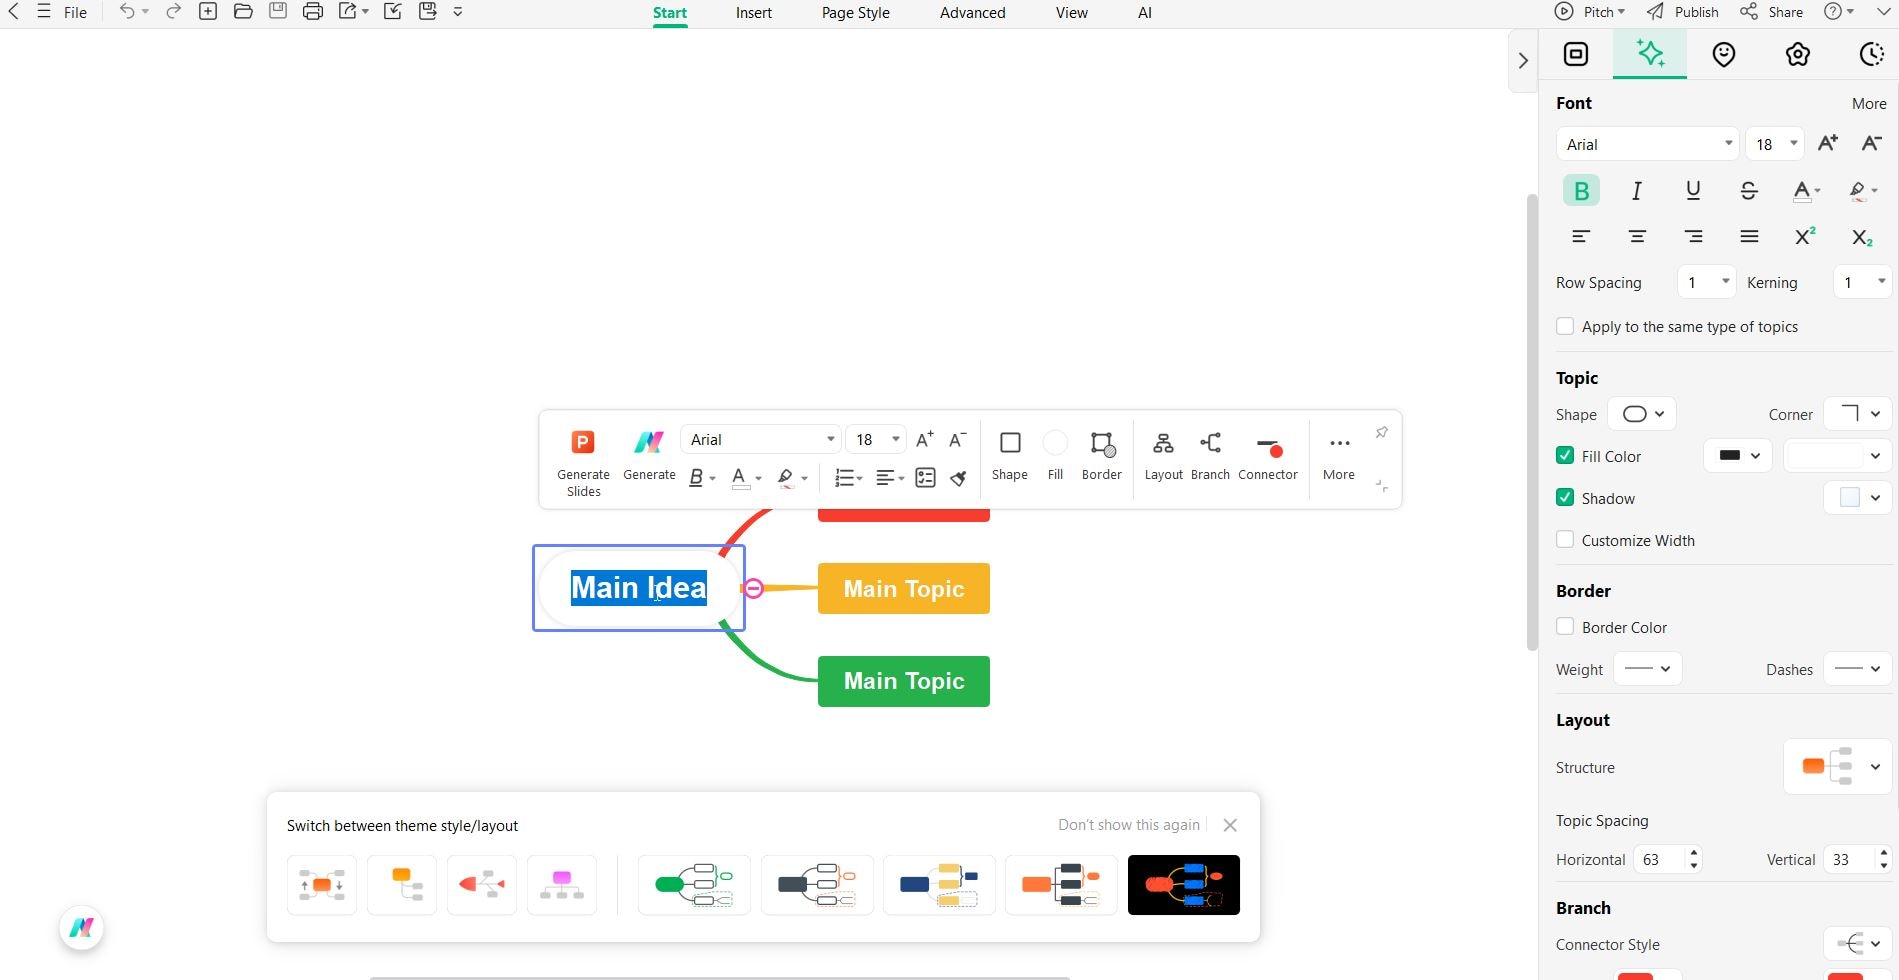Open the emoji/sticker panel in the right sidebar
The width and height of the screenshot is (1899, 980).
point(1723,54)
